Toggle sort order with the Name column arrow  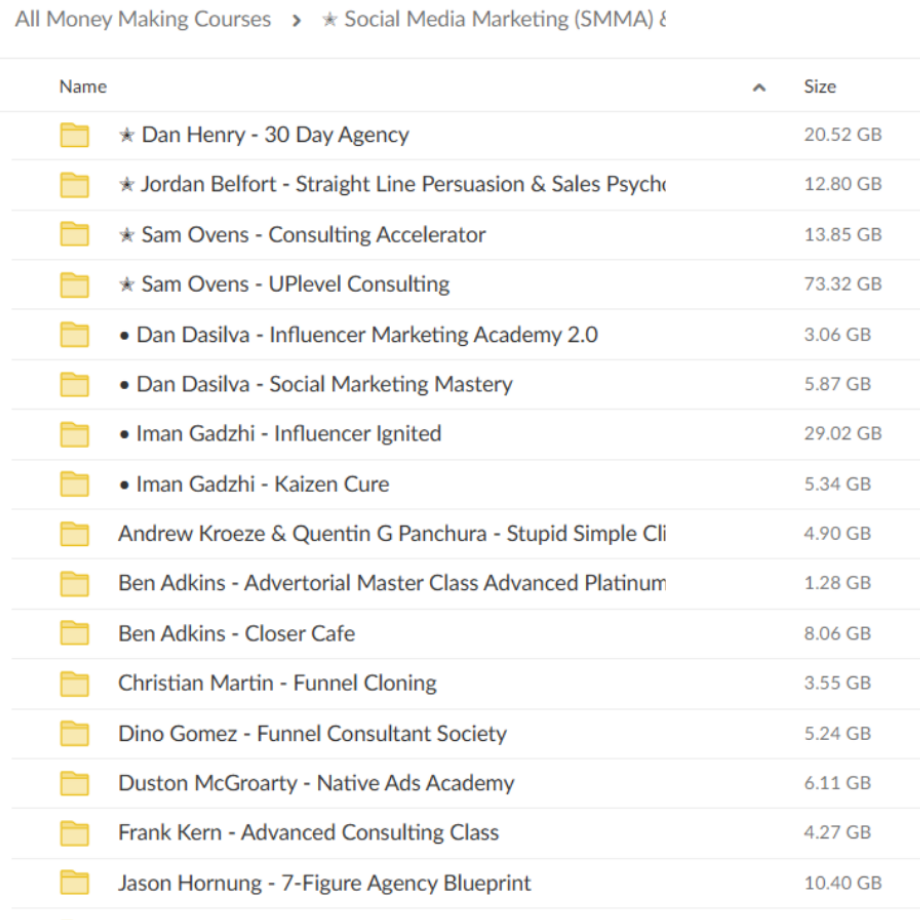point(759,88)
